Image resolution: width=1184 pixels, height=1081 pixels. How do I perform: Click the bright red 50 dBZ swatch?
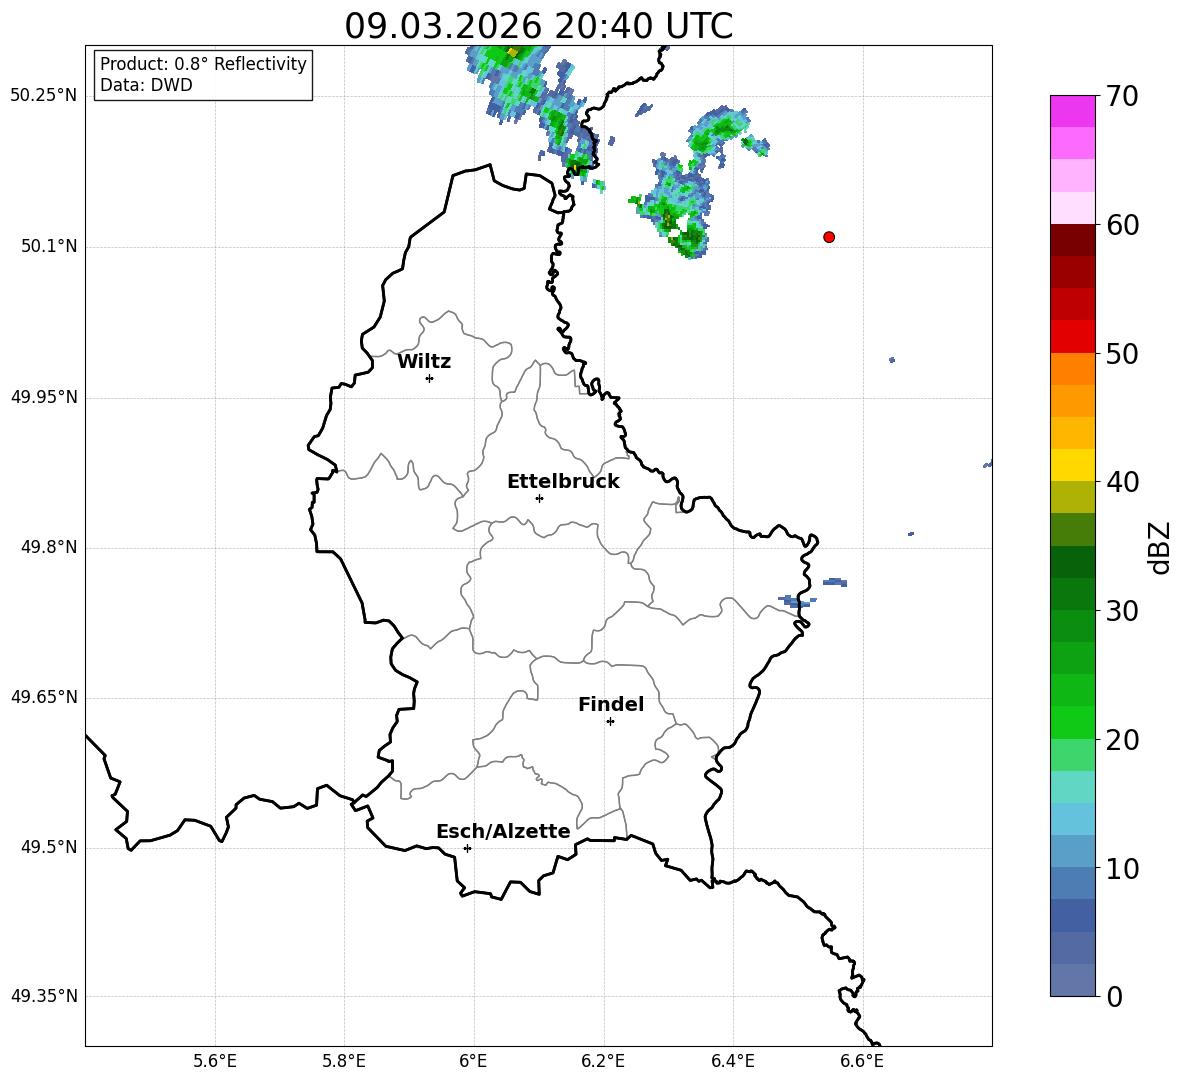point(1073,337)
